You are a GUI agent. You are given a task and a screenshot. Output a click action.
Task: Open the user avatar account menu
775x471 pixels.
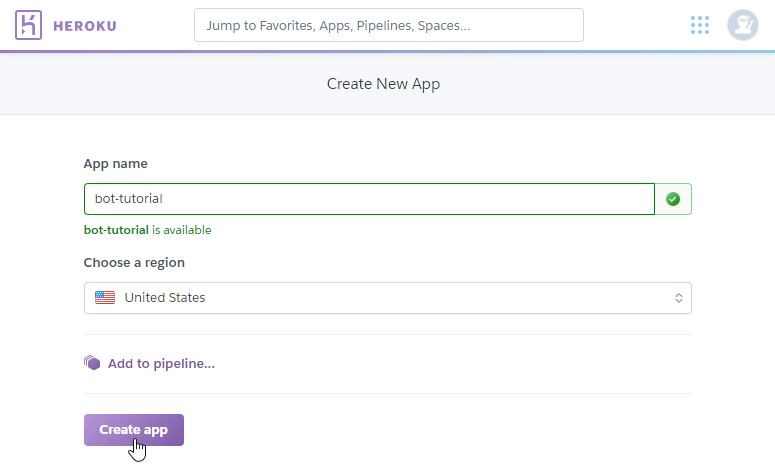point(742,25)
